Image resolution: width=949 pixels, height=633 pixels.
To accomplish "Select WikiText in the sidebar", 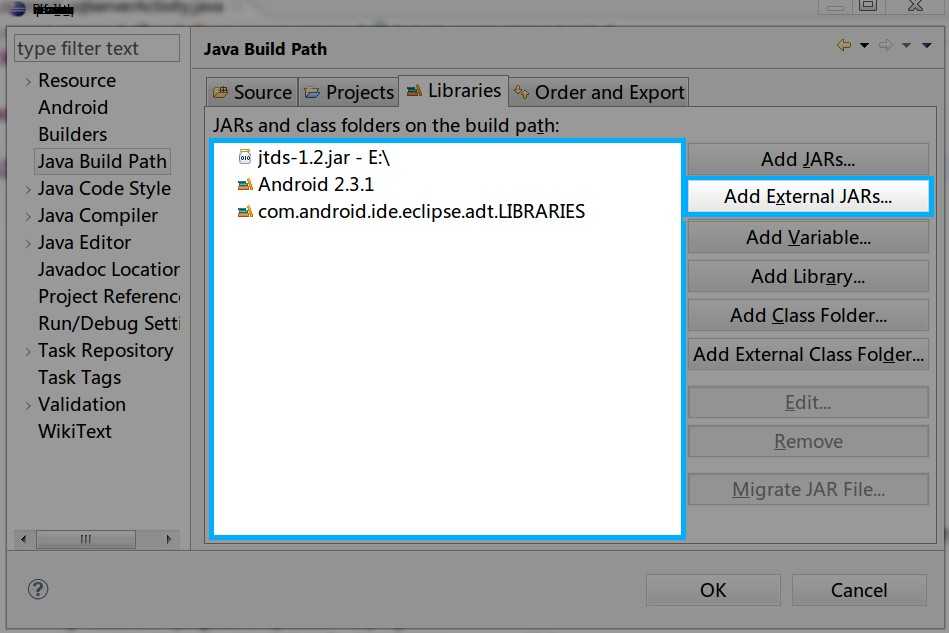I will tap(74, 431).
